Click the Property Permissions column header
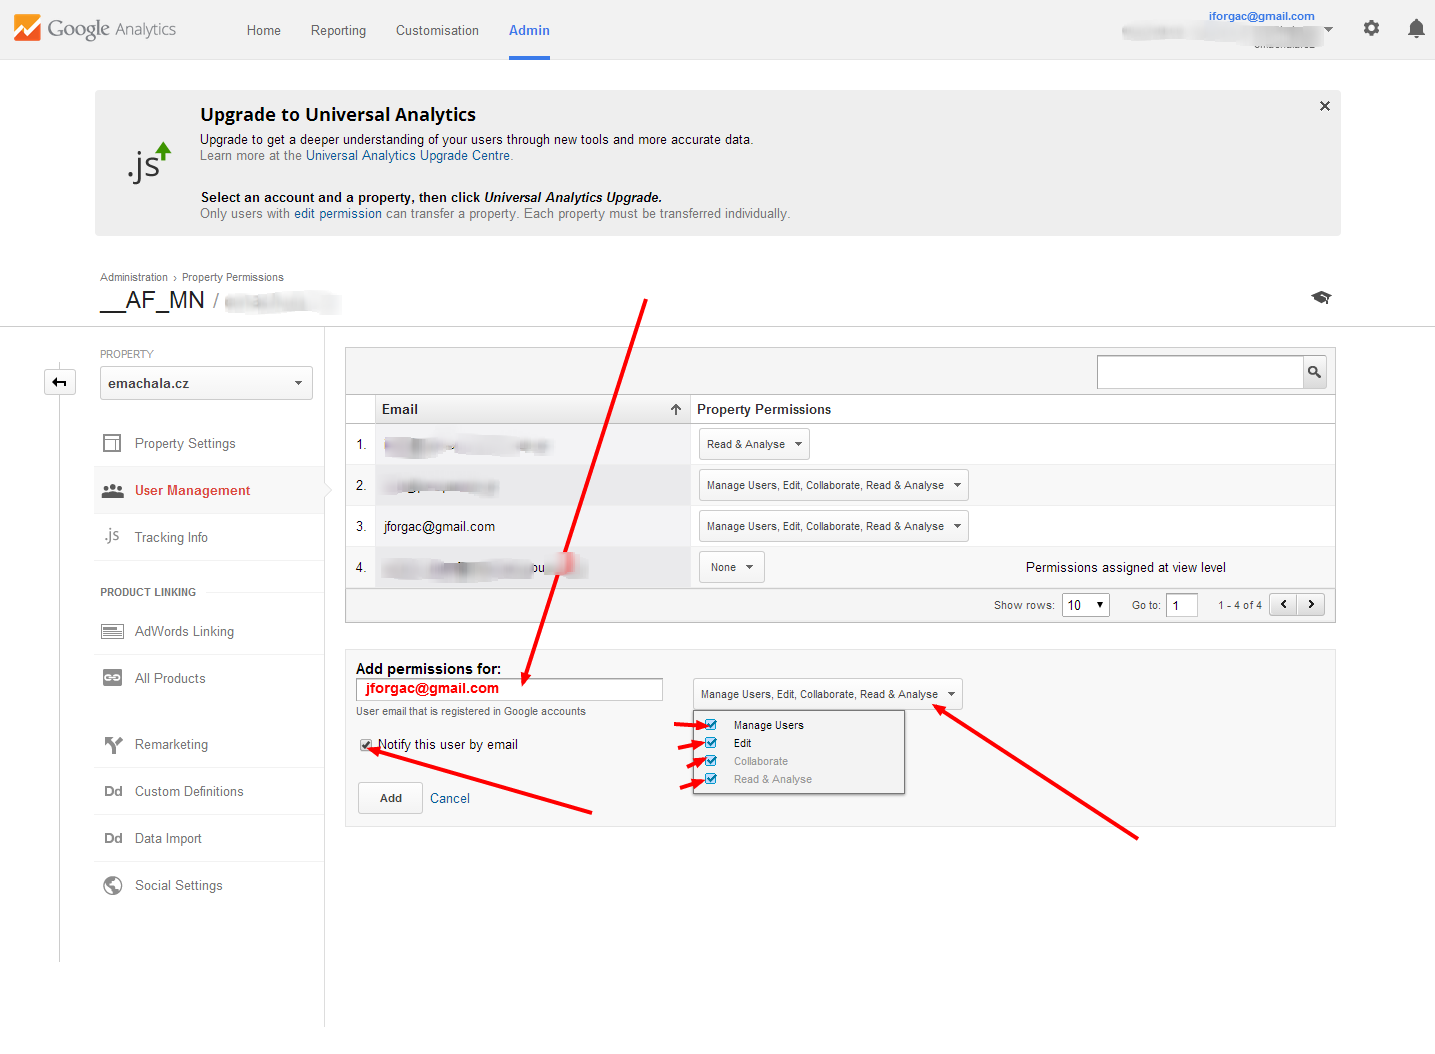Image resolution: width=1435 pixels, height=1054 pixels. [764, 409]
